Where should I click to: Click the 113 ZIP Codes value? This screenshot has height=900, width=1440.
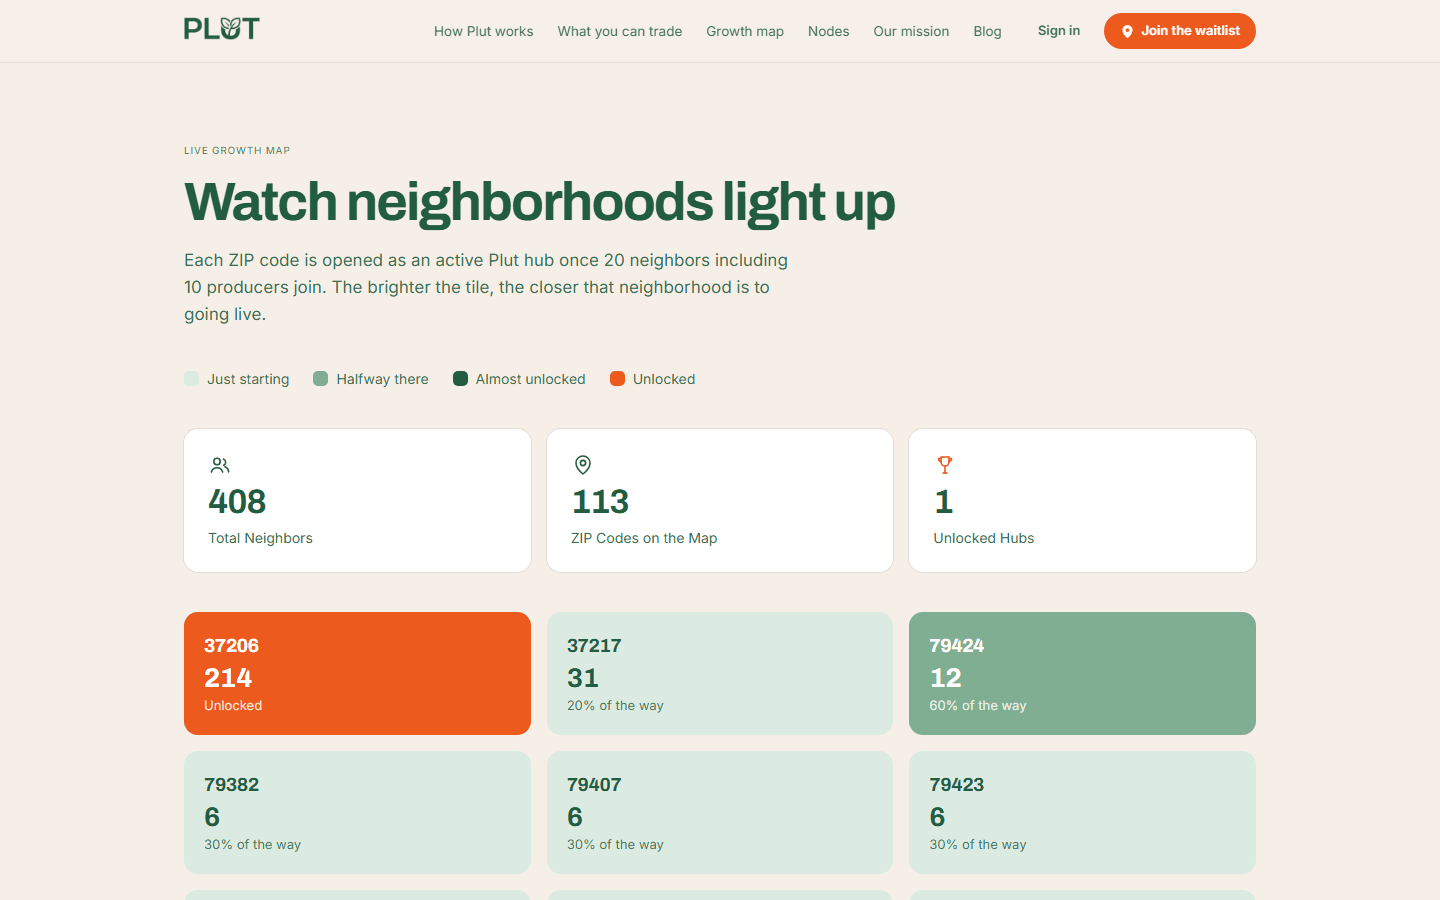click(x=600, y=501)
